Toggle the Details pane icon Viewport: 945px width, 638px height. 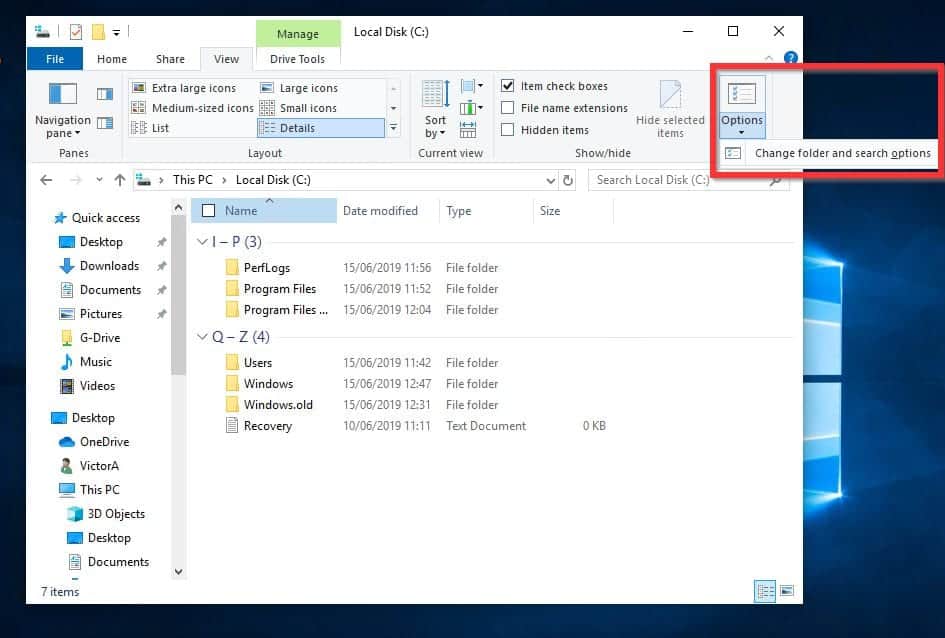pos(105,123)
